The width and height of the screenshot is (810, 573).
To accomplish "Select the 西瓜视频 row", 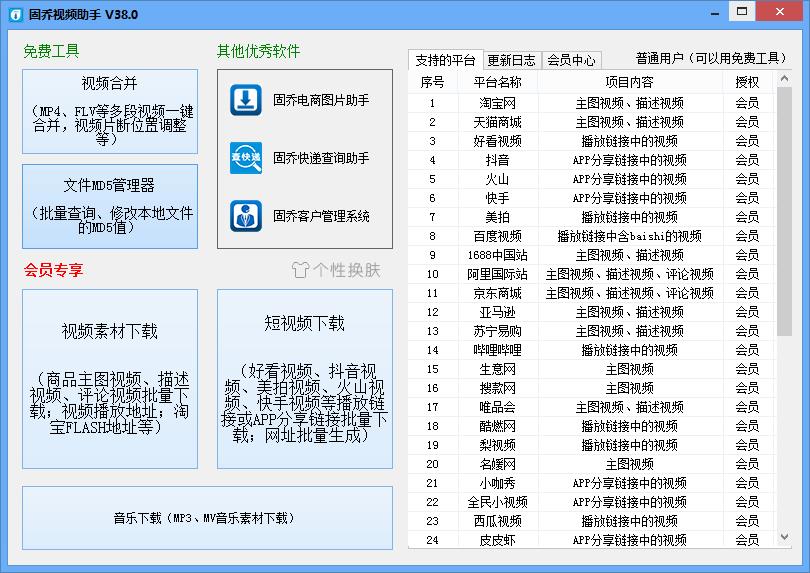I will tap(592, 521).
